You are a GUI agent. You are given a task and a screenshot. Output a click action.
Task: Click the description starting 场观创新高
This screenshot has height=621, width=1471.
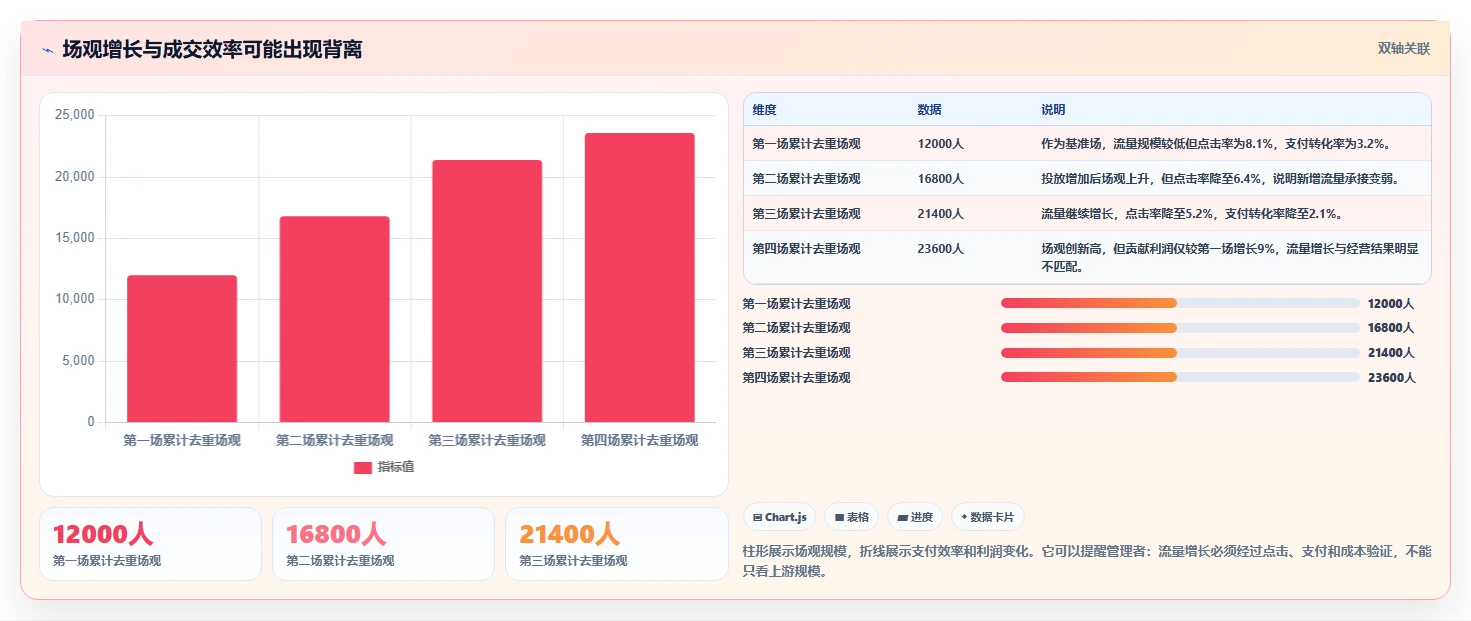(x=1229, y=258)
